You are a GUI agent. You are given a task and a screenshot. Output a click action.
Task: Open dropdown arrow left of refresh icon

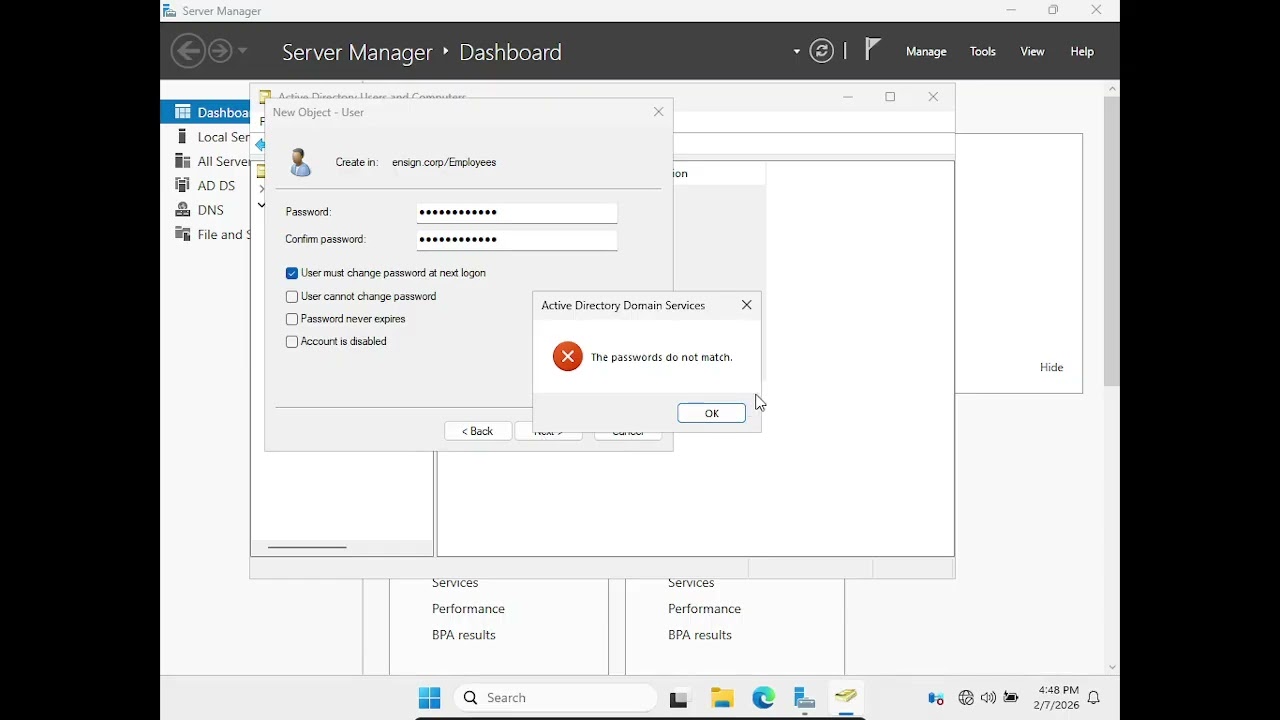tap(797, 51)
